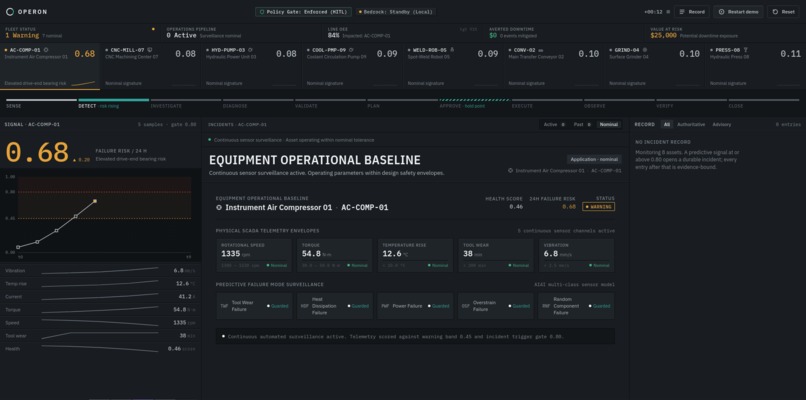Click the Restart demo circular icon
Screen dimensions: 806x400
click(x=721, y=12)
